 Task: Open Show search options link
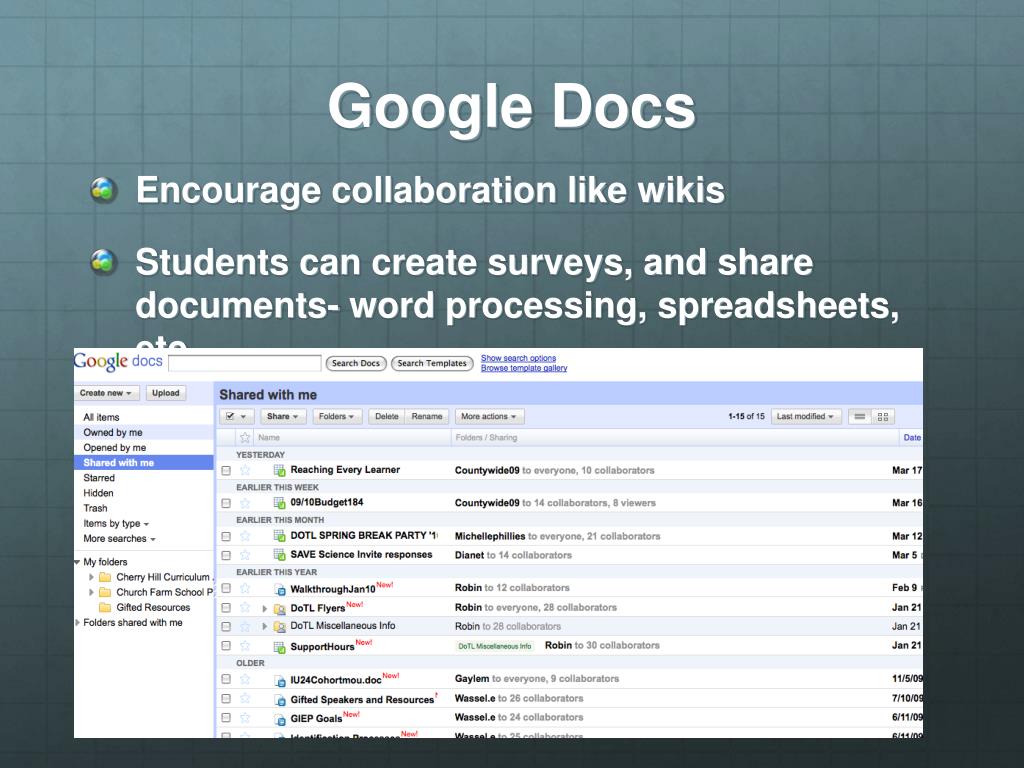[519, 358]
